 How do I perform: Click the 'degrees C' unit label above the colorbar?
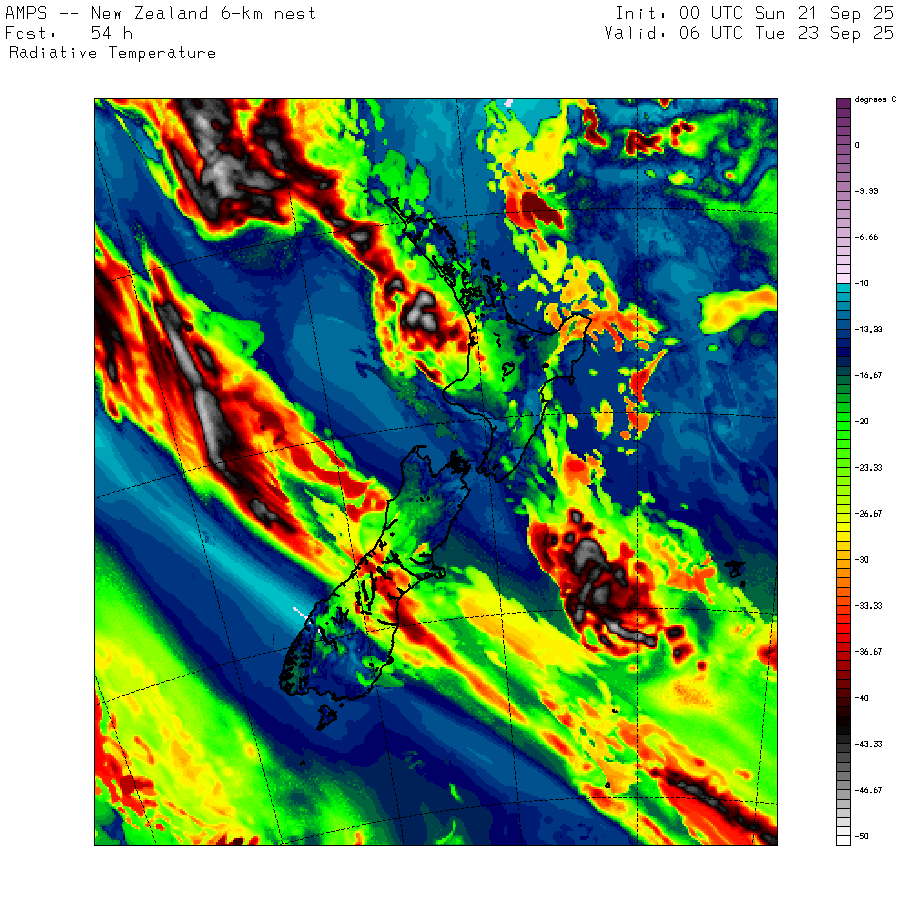tap(875, 100)
